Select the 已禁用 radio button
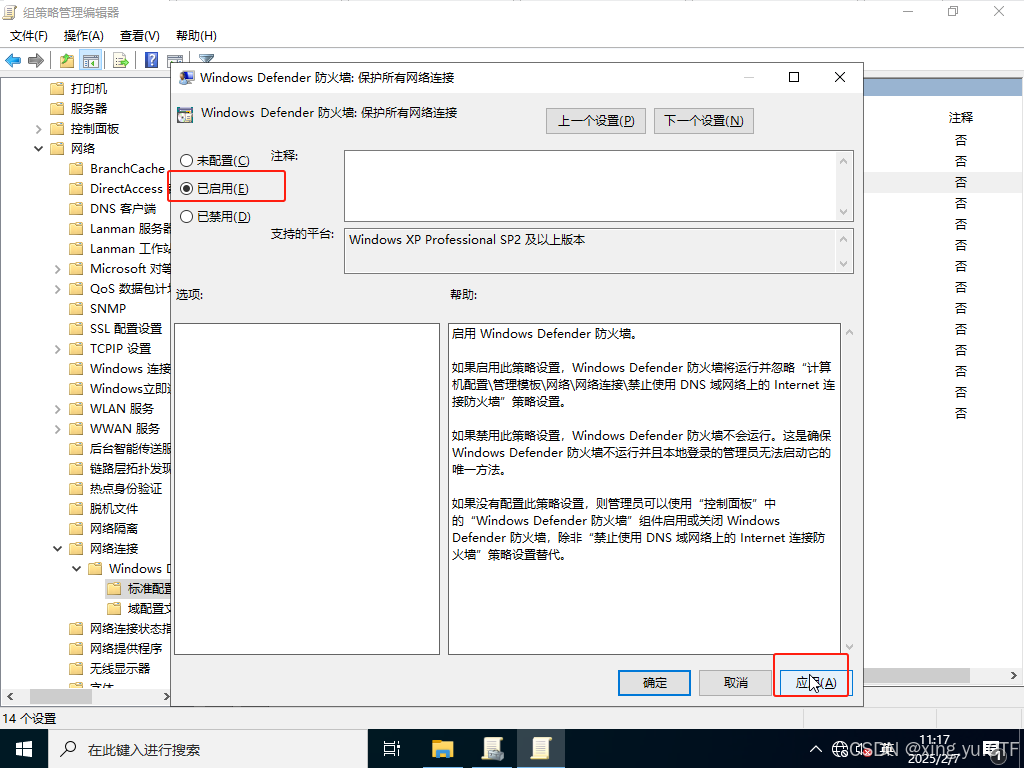Image resolution: width=1024 pixels, height=768 pixels. [x=186, y=216]
